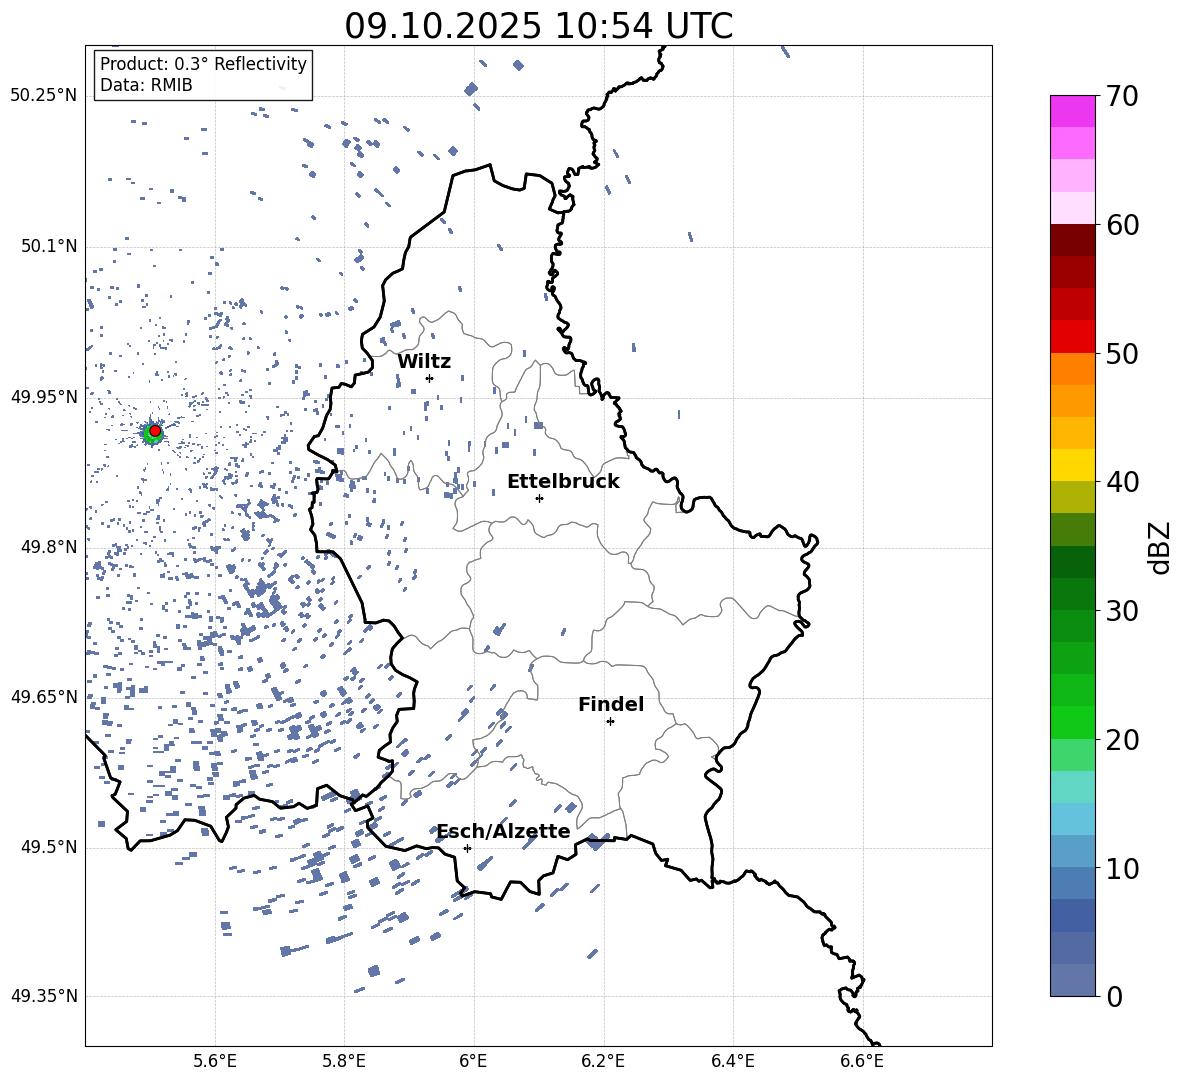Click the colorbar tick label 70

(x=1122, y=97)
